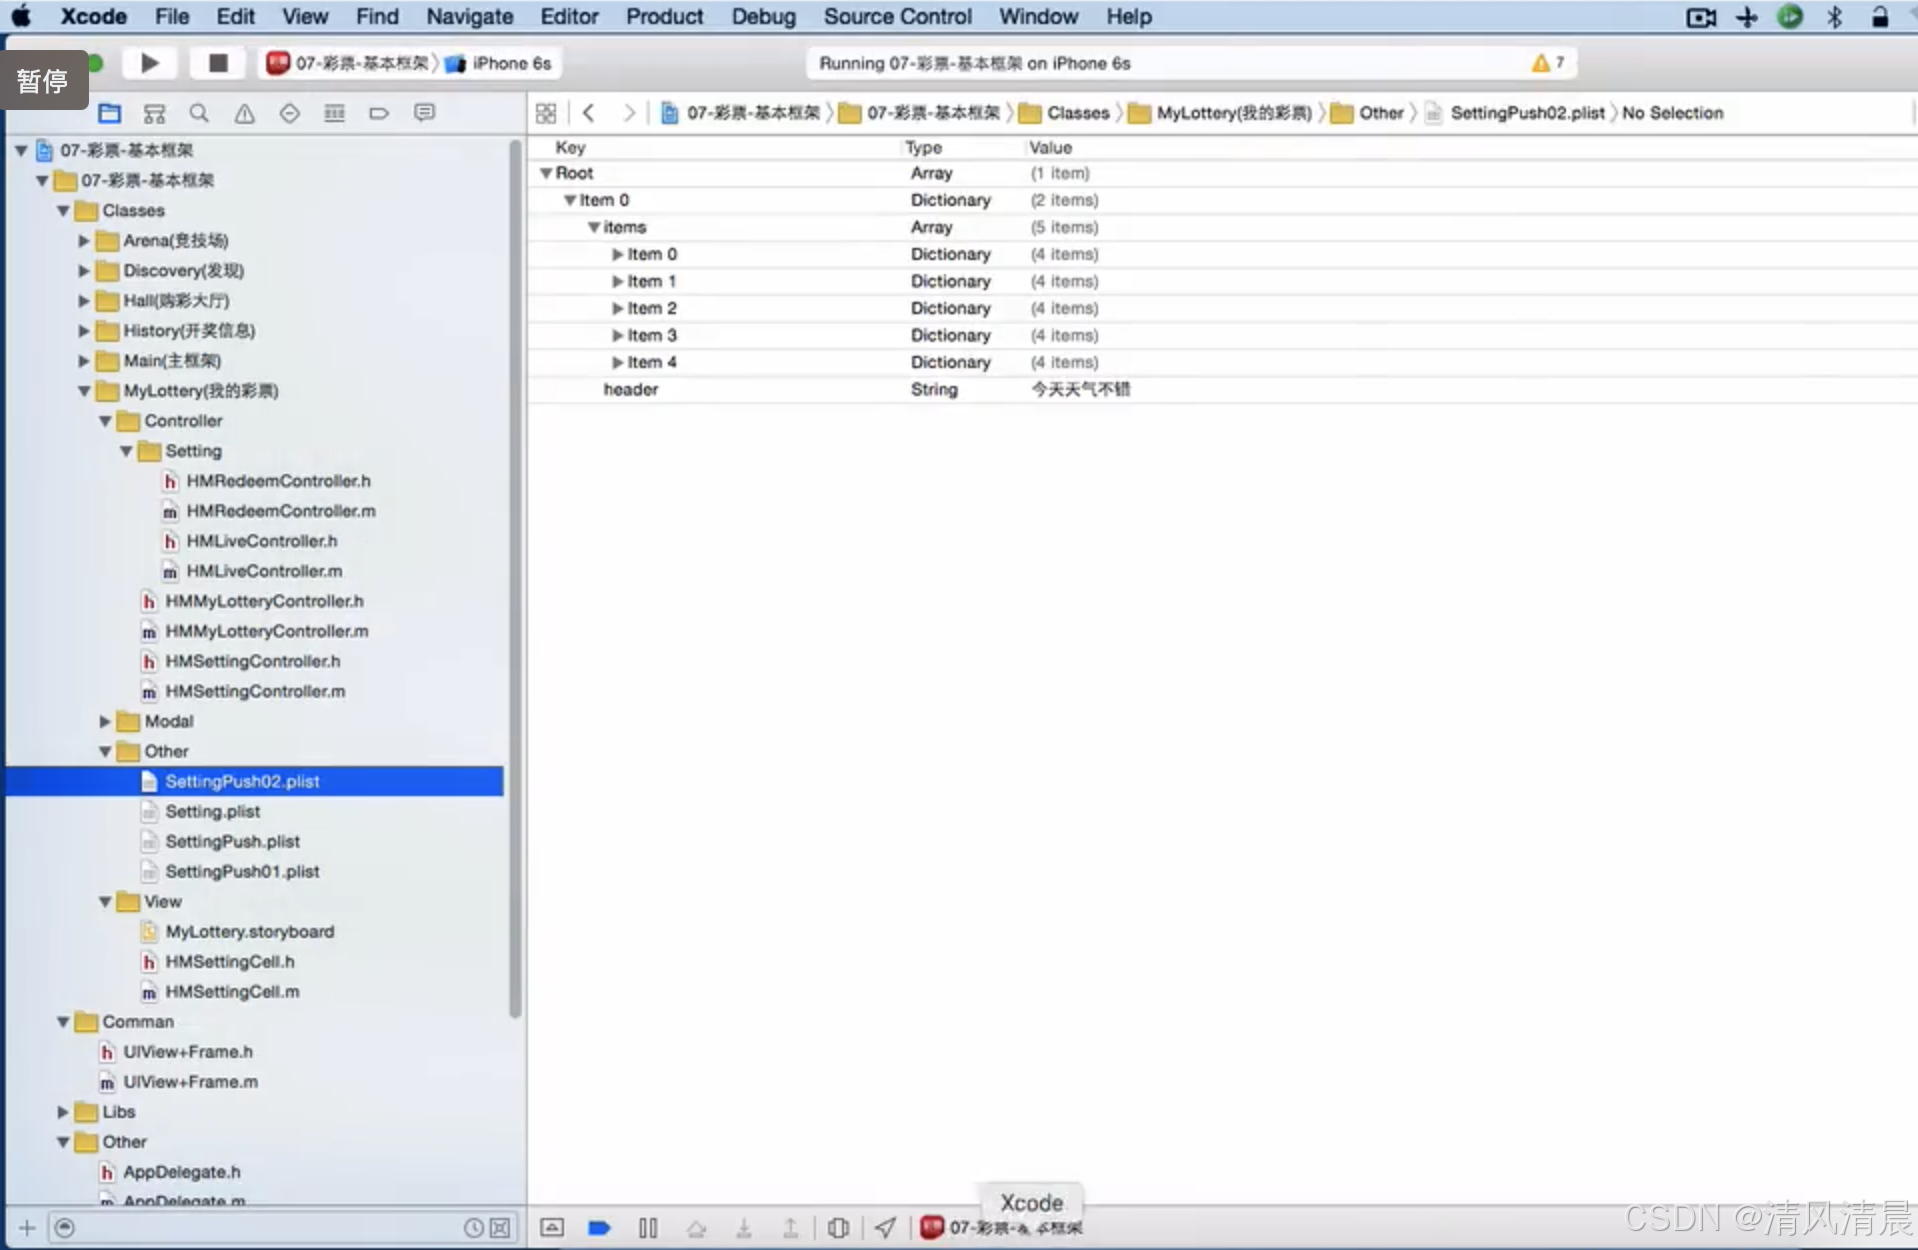Viewport: 1918px width, 1250px height.
Task: Click the Type column header
Action: 924,147
